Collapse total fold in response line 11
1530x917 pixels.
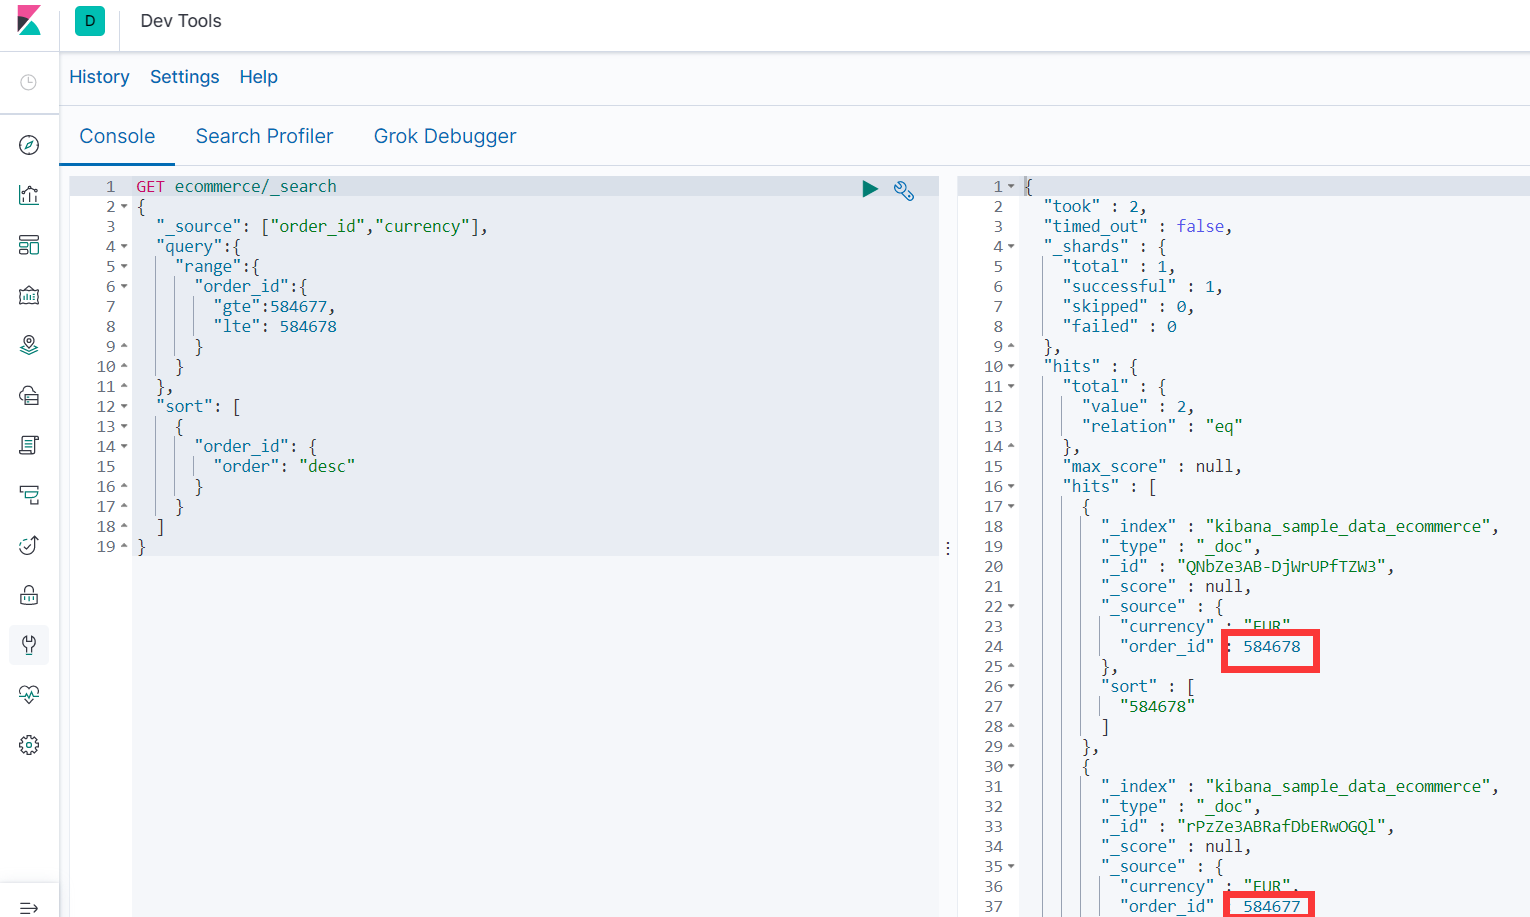1011,387
